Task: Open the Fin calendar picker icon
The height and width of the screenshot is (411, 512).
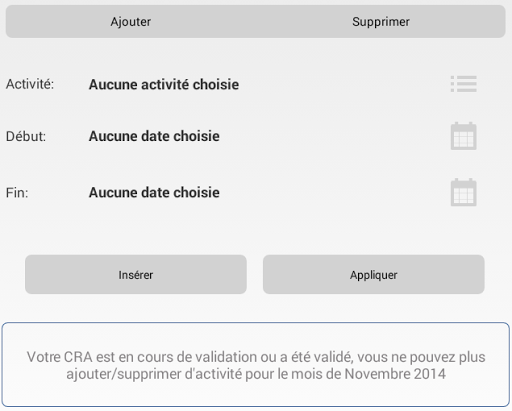Action: (x=463, y=192)
